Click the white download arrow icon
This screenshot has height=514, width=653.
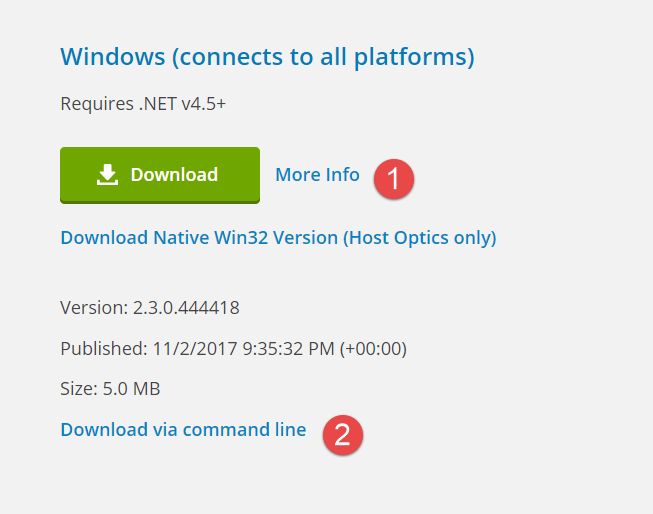point(107,175)
